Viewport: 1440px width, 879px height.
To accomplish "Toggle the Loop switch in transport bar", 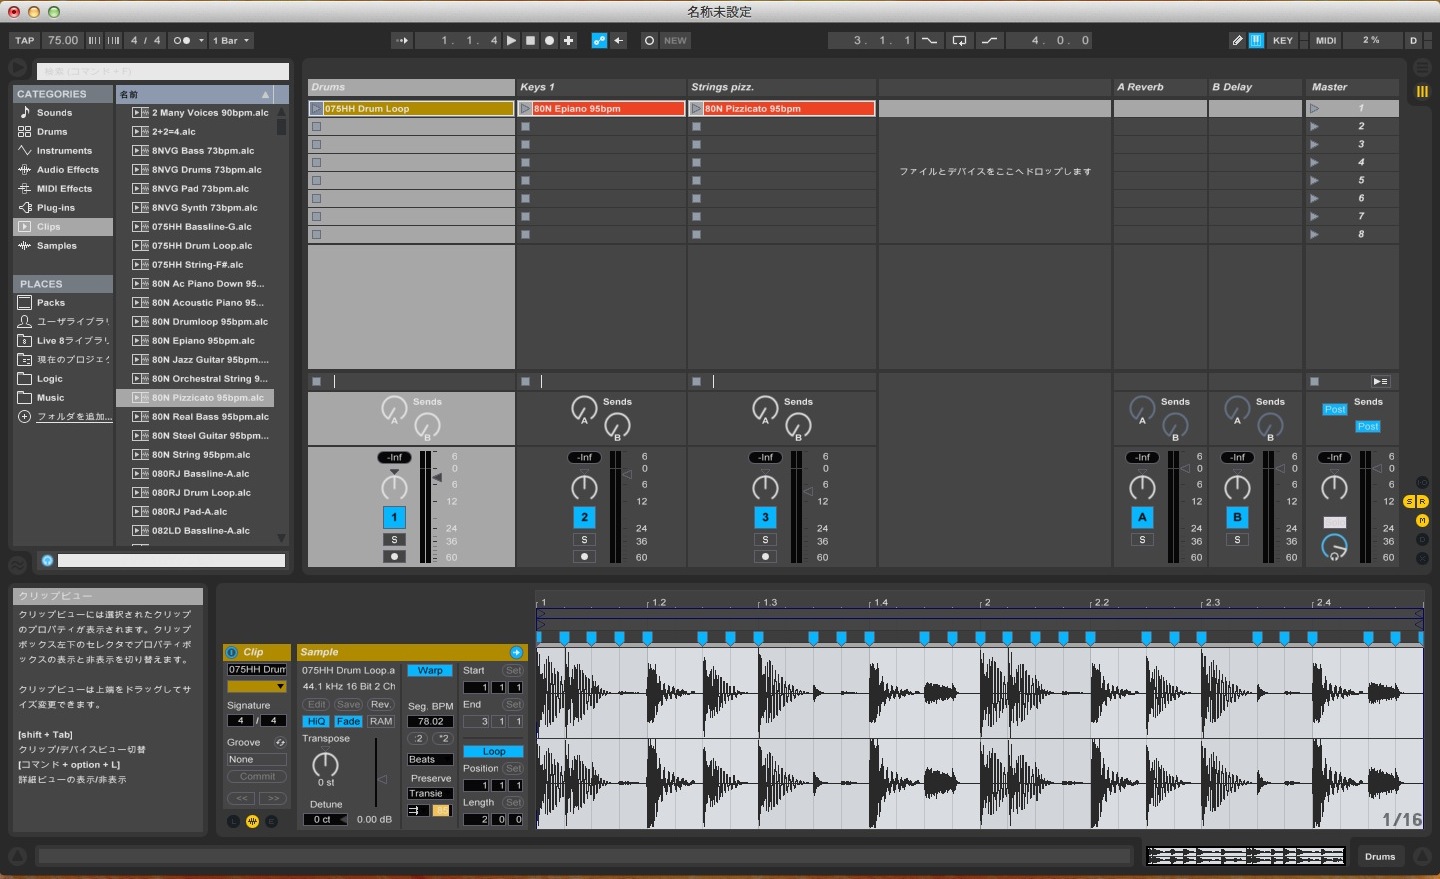I will [x=960, y=41].
